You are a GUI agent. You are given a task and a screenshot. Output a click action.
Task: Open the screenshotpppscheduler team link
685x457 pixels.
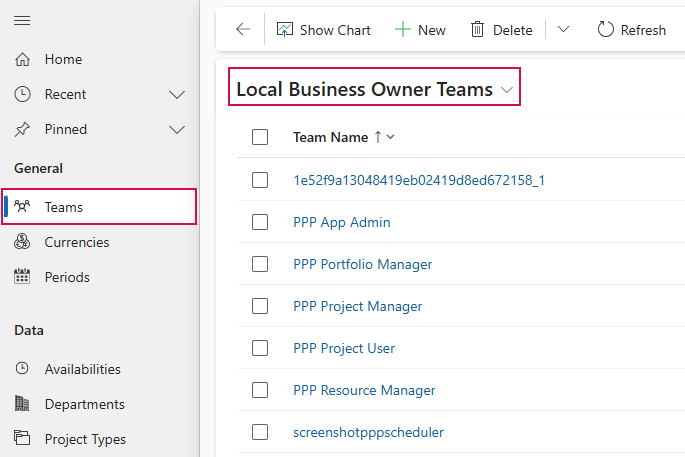368,432
